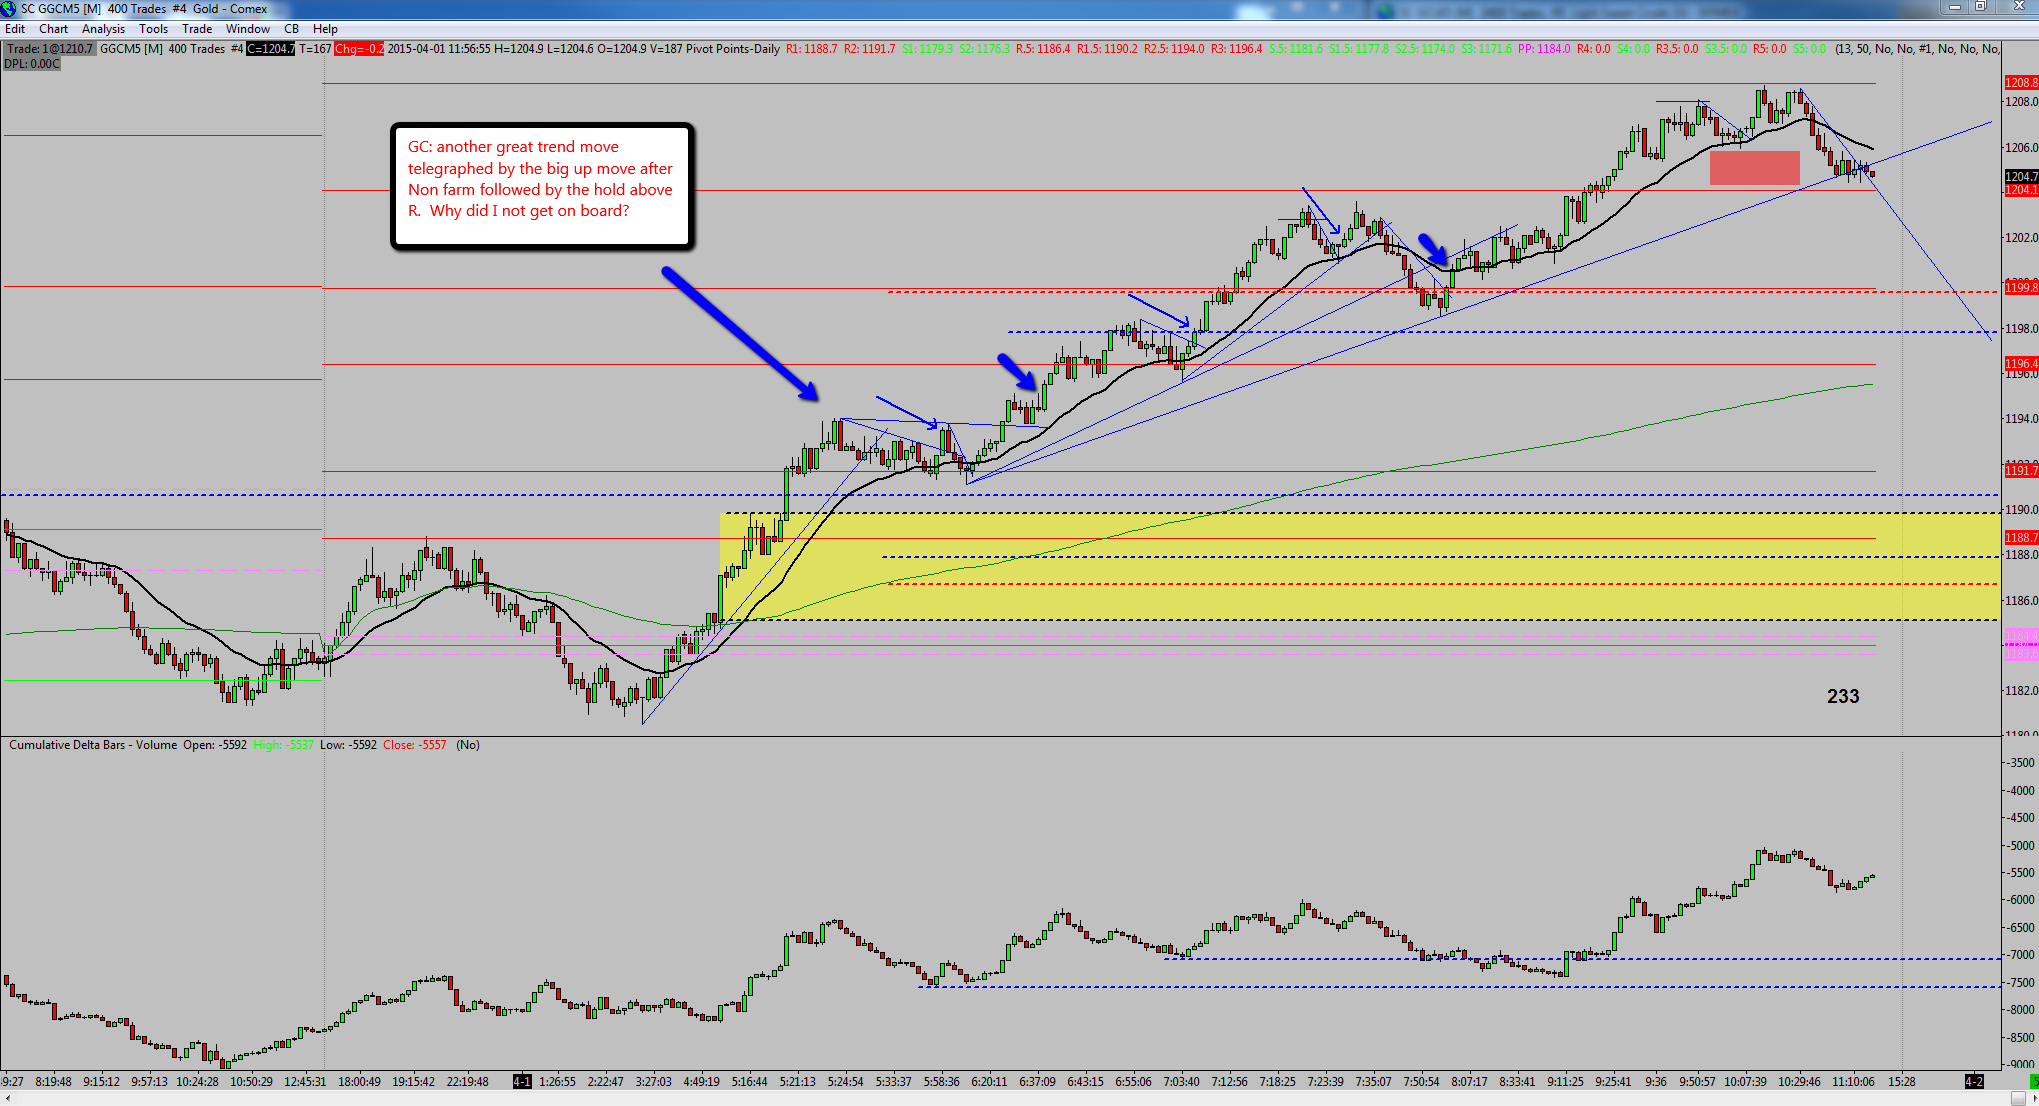
Task: Click the black 1204.7 last price tag
Action: (x=2021, y=177)
